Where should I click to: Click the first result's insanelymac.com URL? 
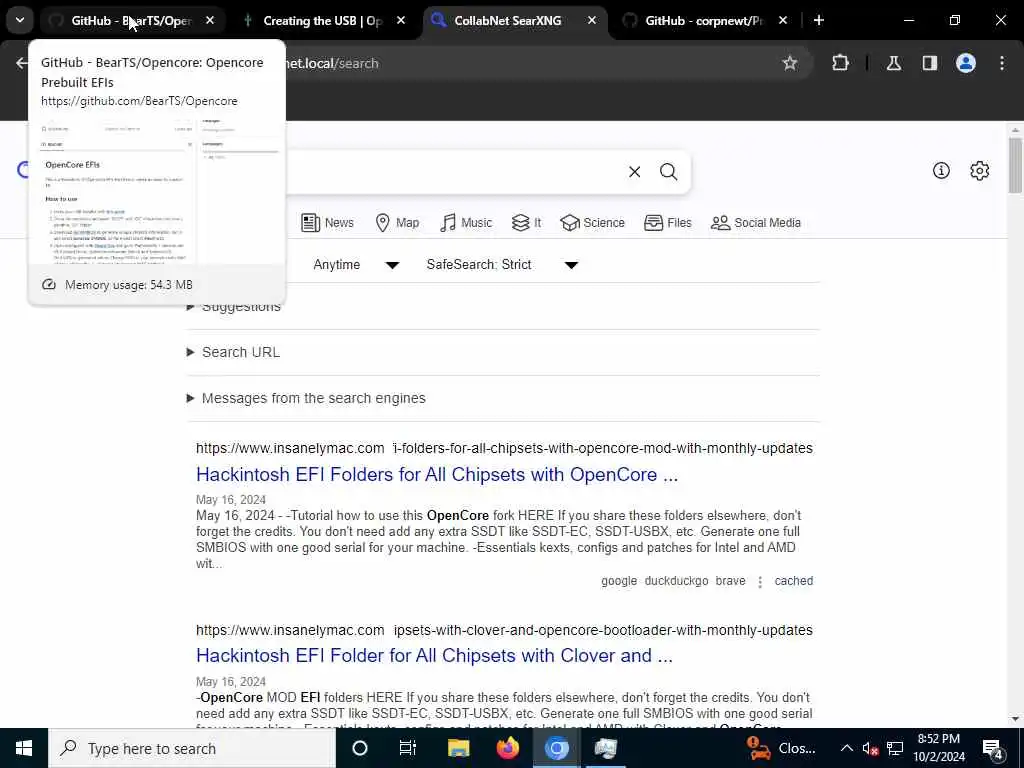click(x=504, y=448)
